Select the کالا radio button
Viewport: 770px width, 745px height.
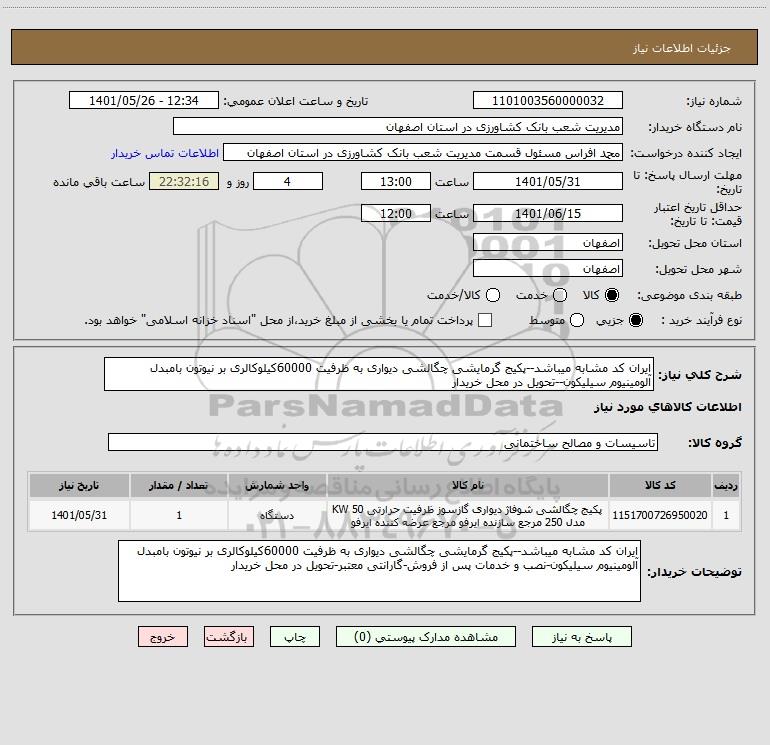[x=612, y=295]
